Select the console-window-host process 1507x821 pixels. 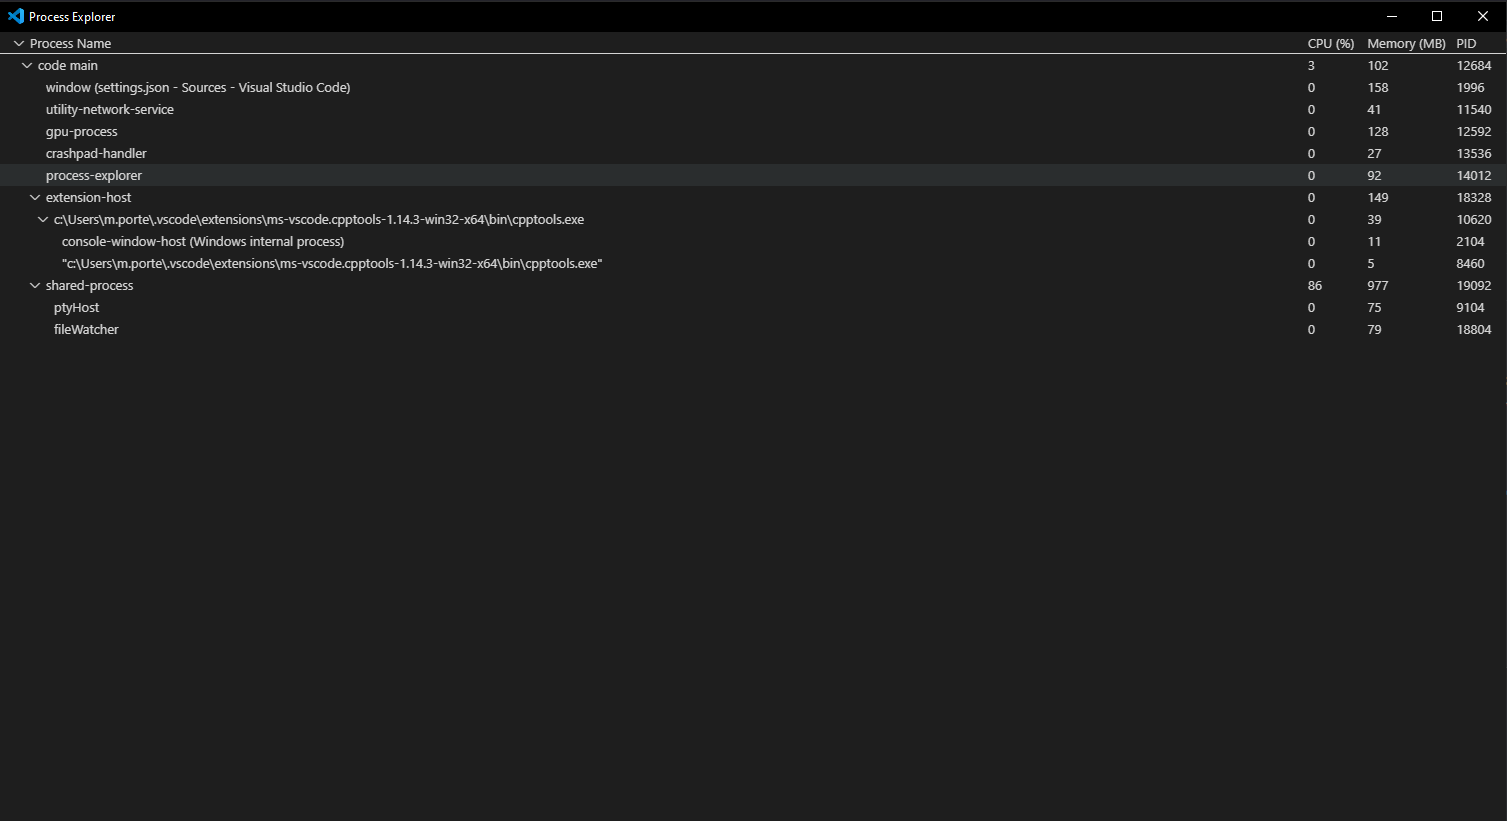pyautogui.click(x=201, y=241)
